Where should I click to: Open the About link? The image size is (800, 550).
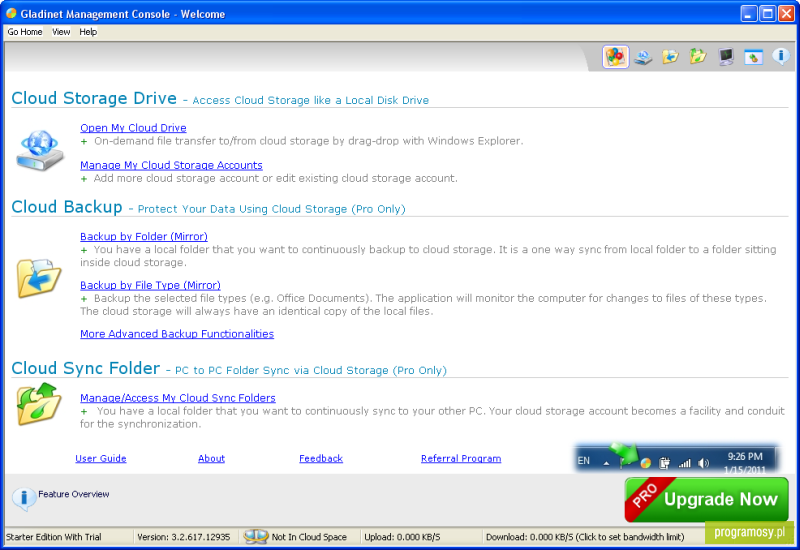click(211, 458)
